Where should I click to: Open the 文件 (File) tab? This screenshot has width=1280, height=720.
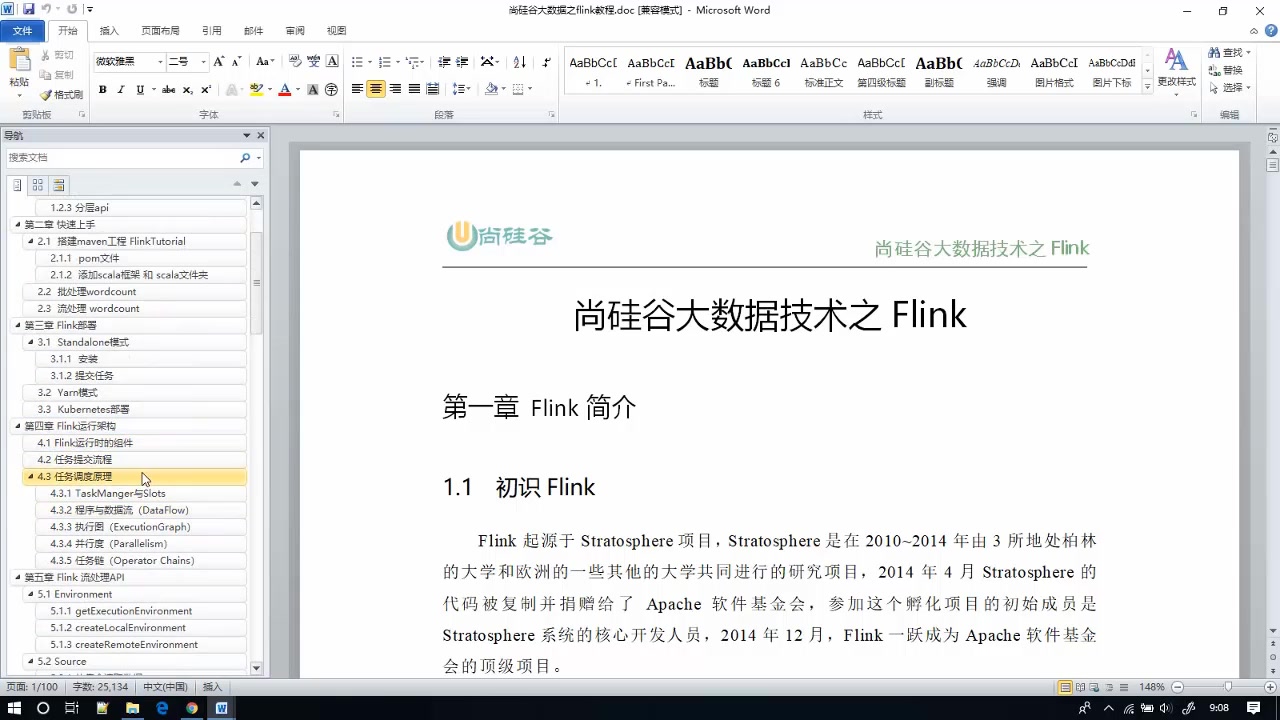click(22, 31)
